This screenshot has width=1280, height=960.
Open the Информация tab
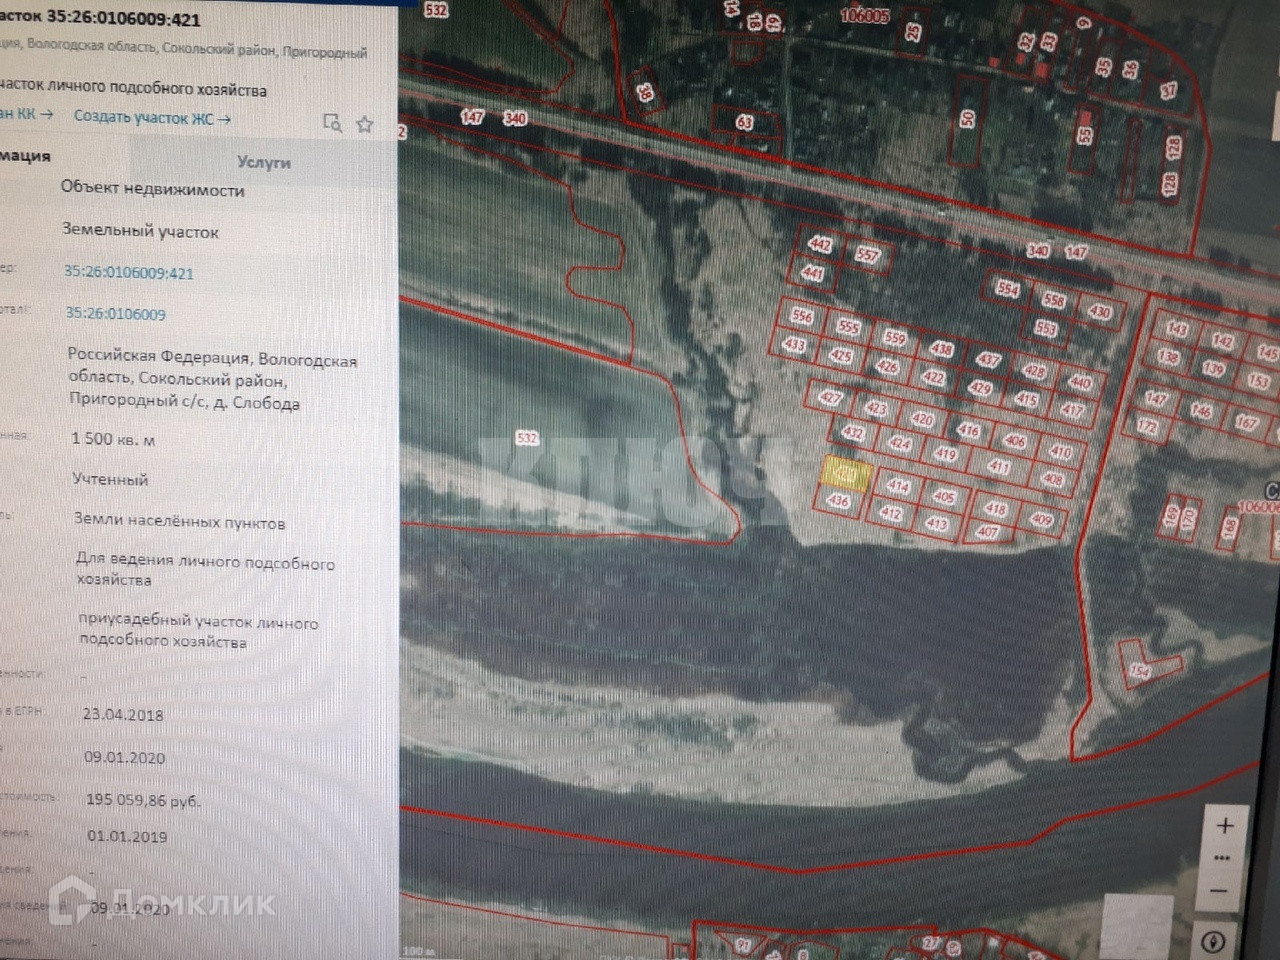[25, 156]
